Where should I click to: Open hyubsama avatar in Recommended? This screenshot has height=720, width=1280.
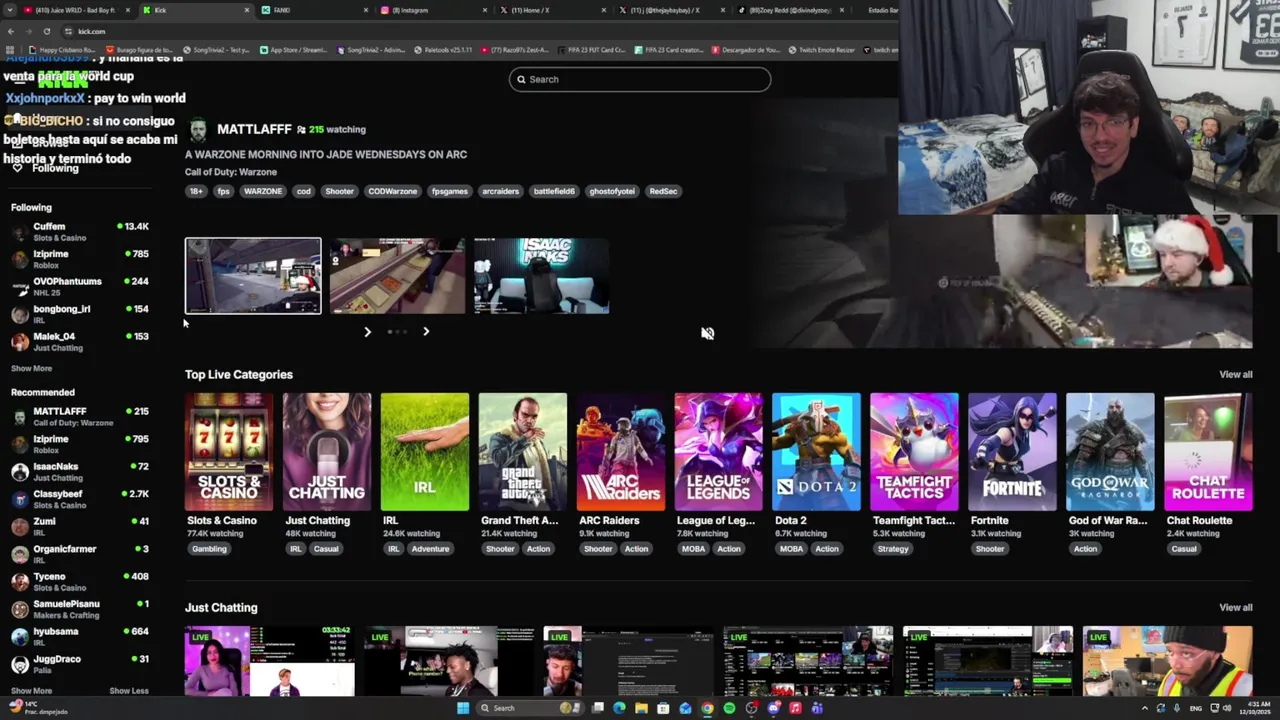coord(19,637)
